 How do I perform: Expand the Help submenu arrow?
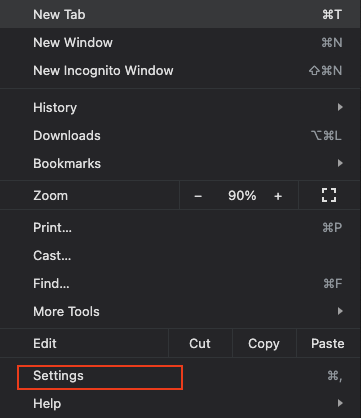click(340, 403)
